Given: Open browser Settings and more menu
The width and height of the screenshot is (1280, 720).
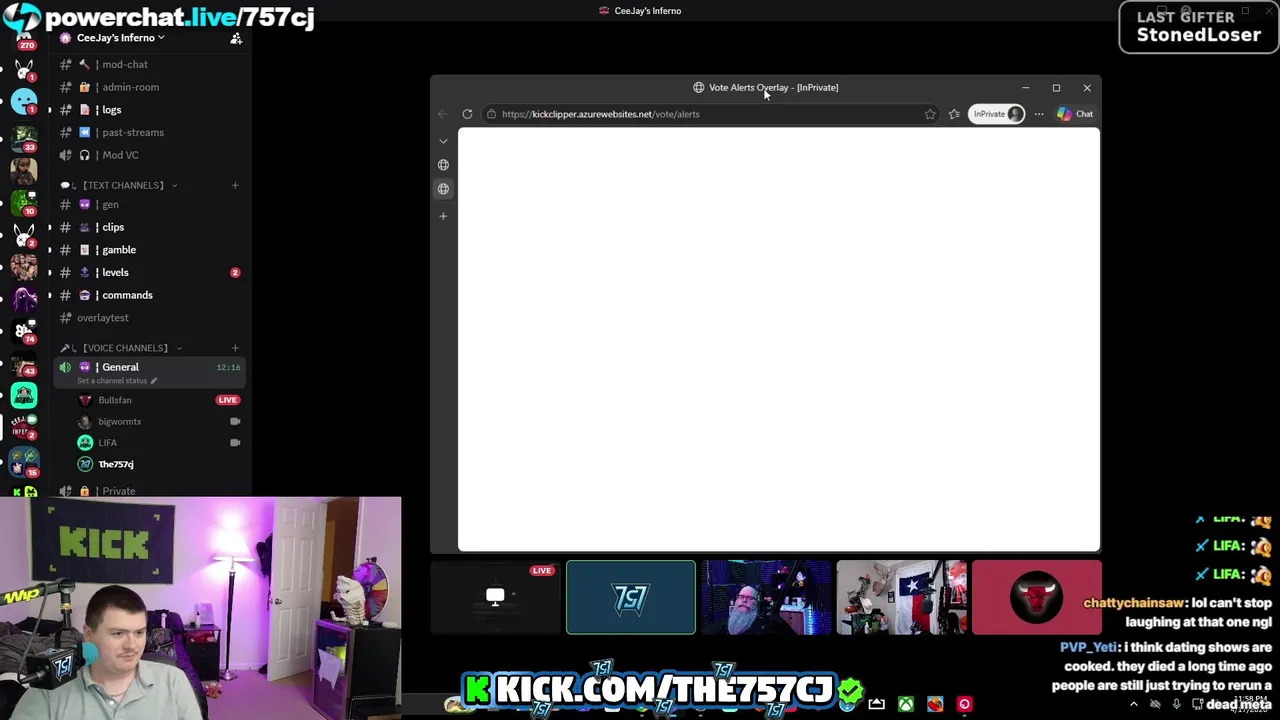Looking at the screenshot, I should [x=1039, y=114].
